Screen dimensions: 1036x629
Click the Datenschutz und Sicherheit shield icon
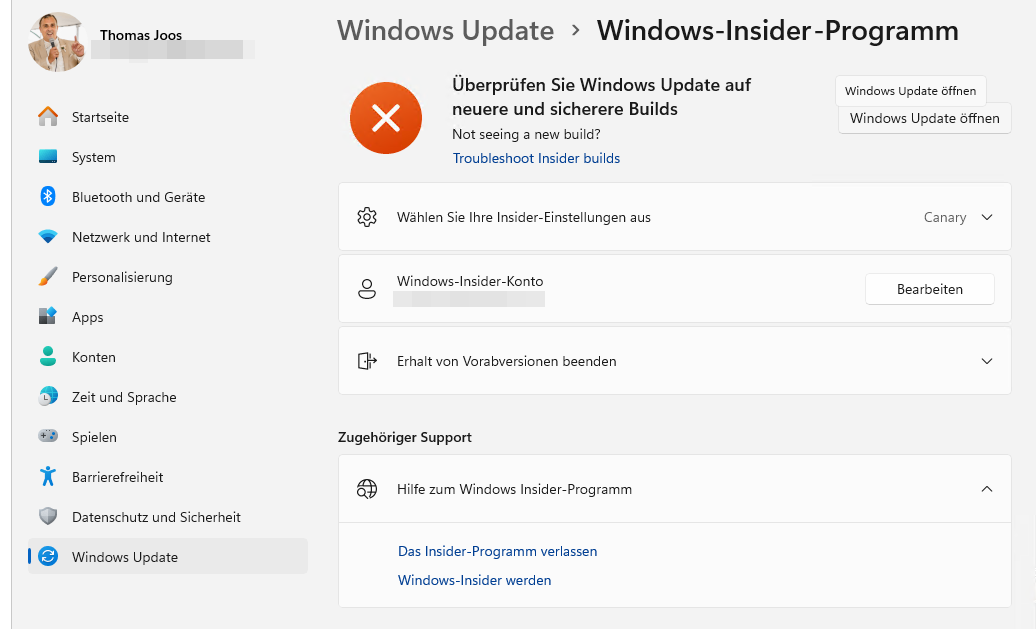(48, 517)
